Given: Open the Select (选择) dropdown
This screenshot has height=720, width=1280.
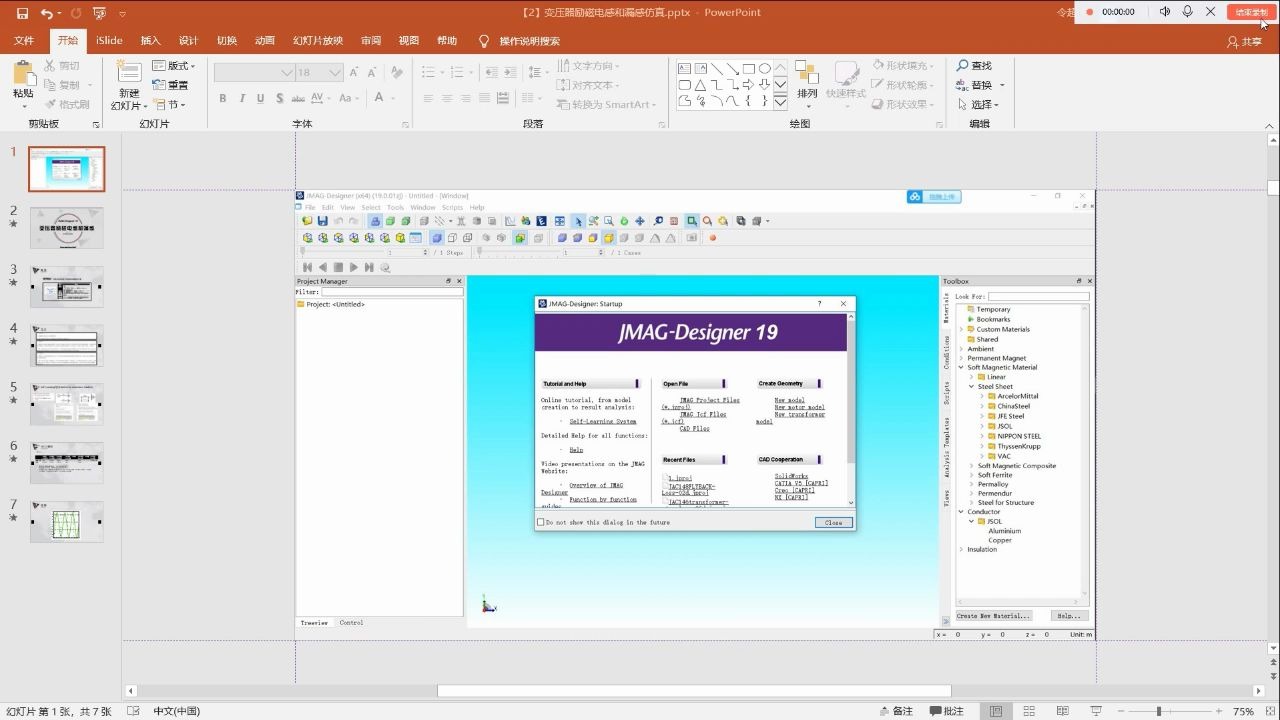Looking at the screenshot, I should click(978, 104).
